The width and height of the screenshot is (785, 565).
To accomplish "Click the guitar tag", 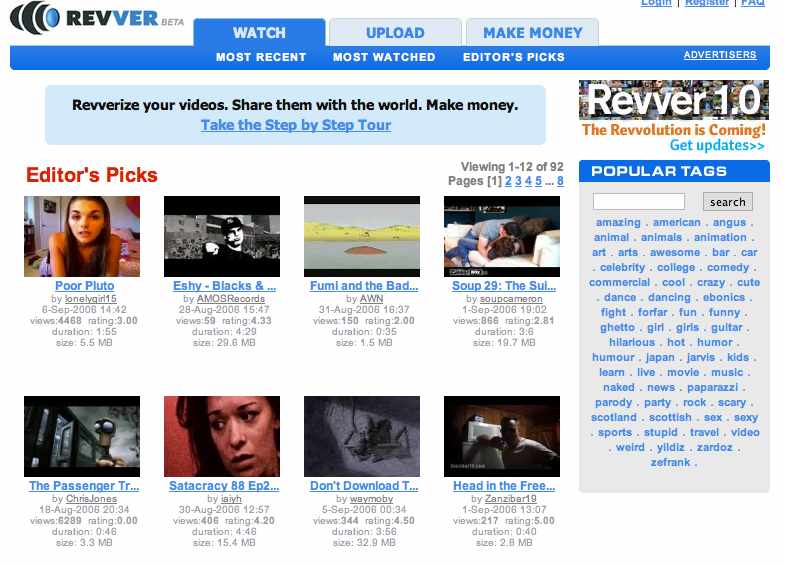I will [x=726, y=327].
